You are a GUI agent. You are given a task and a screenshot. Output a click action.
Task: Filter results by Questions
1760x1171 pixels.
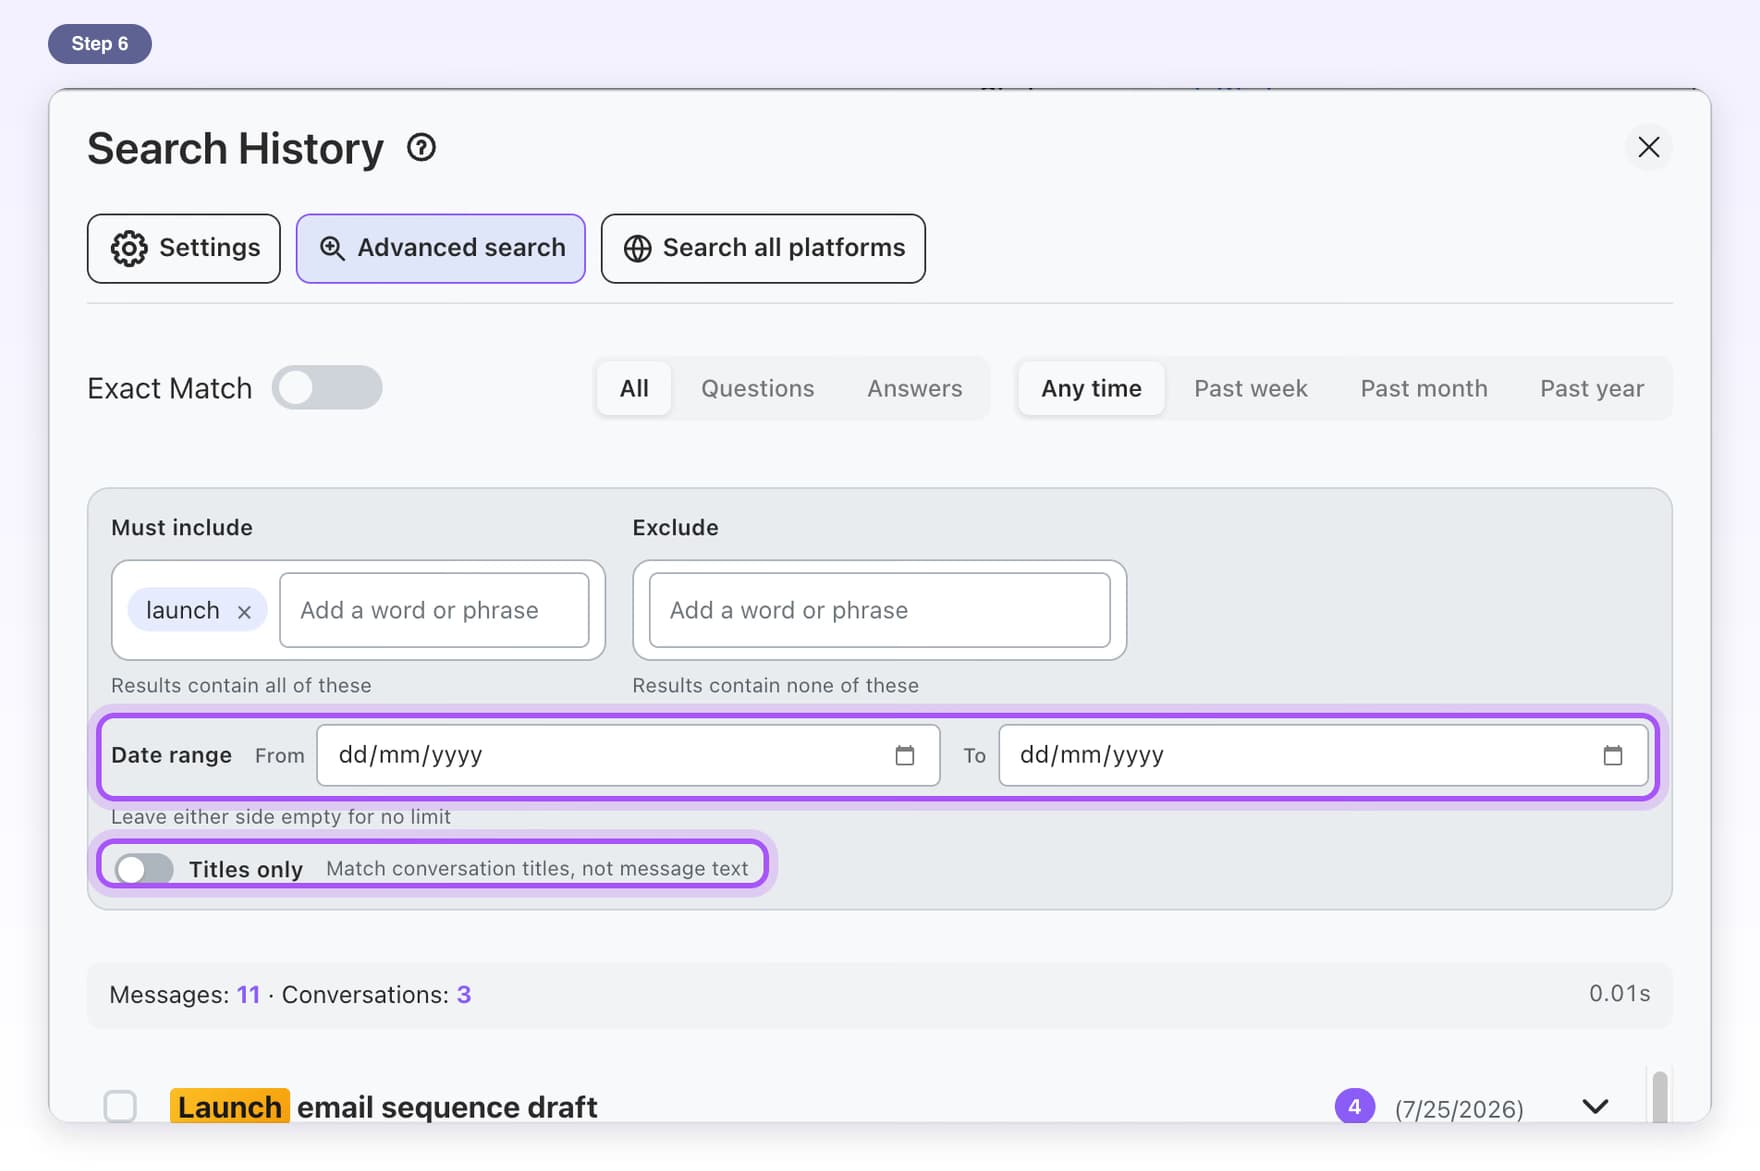[757, 388]
